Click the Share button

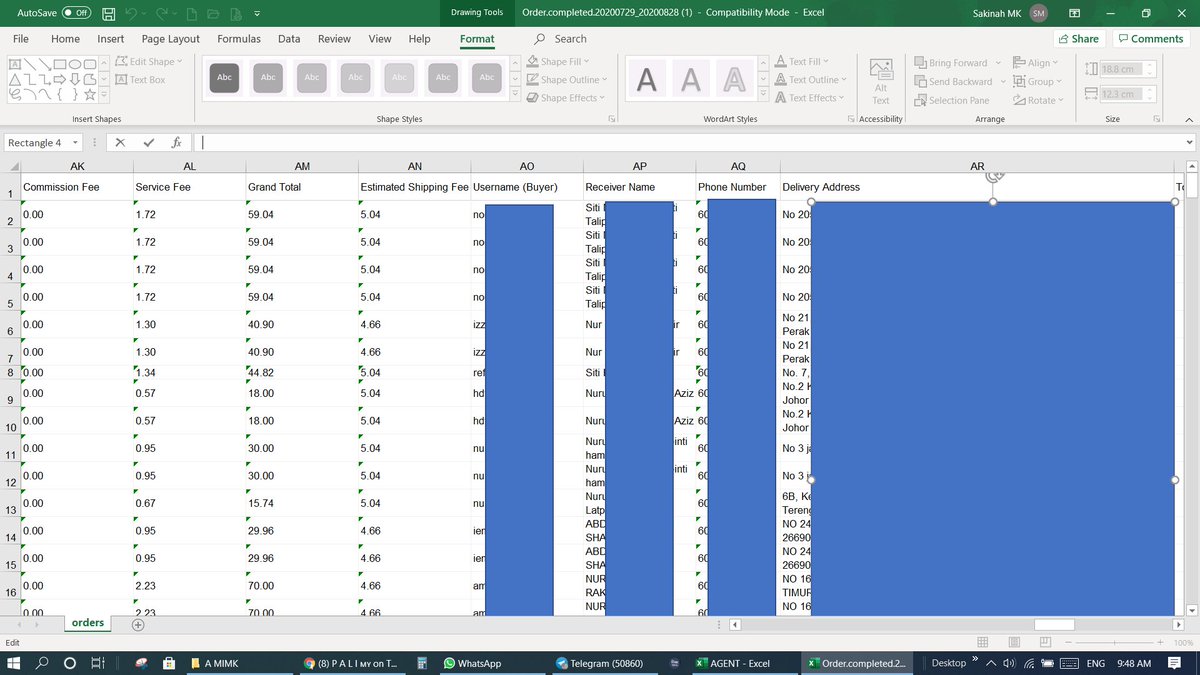[1079, 39]
